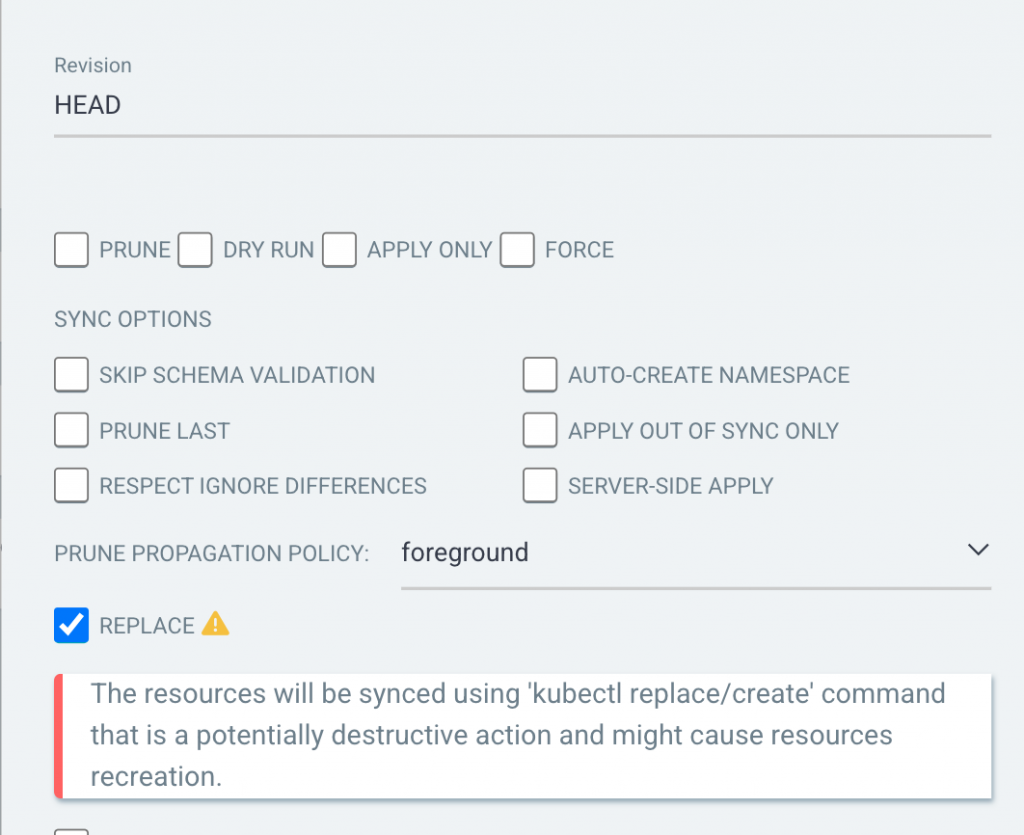
Task: Click the PRUNE PROPAGATION POLICY label
Action: coord(212,553)
